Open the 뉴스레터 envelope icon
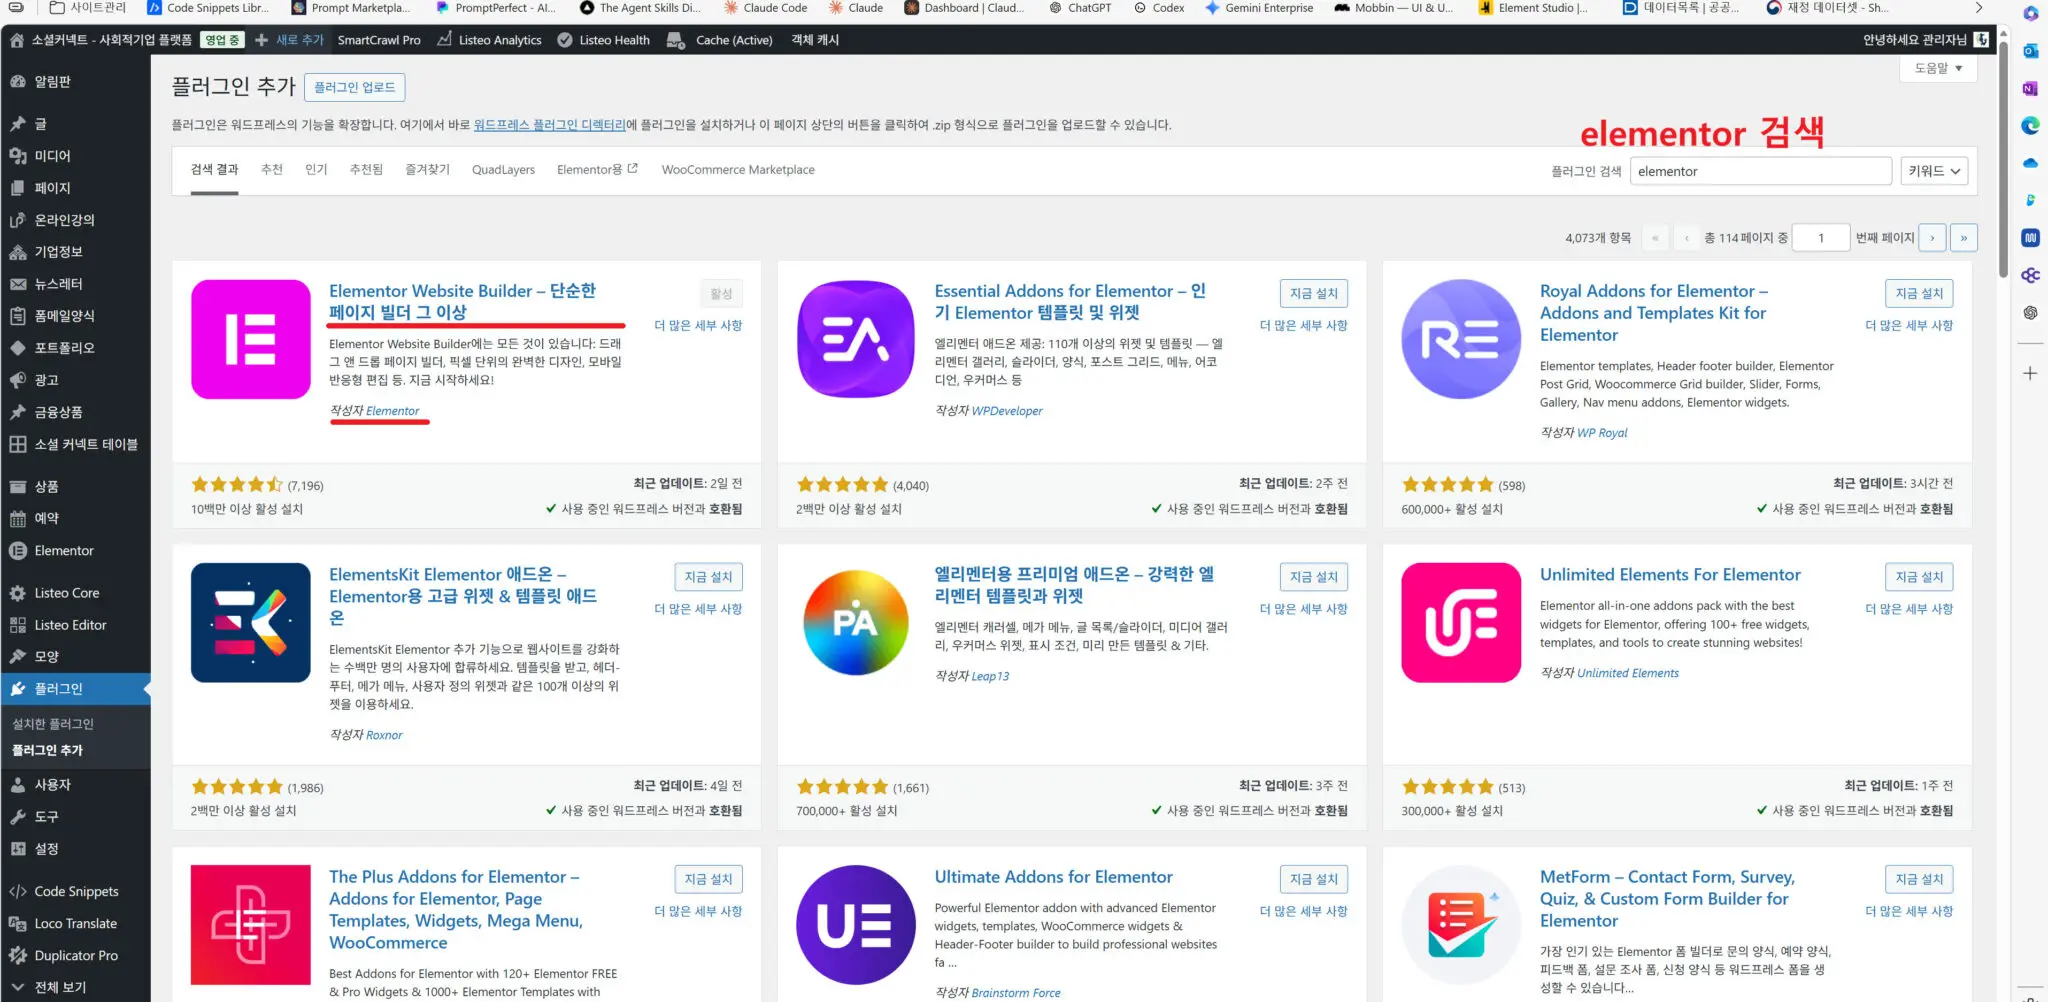The height and width of the screenshot is (1002, 2048). (18, 284)
